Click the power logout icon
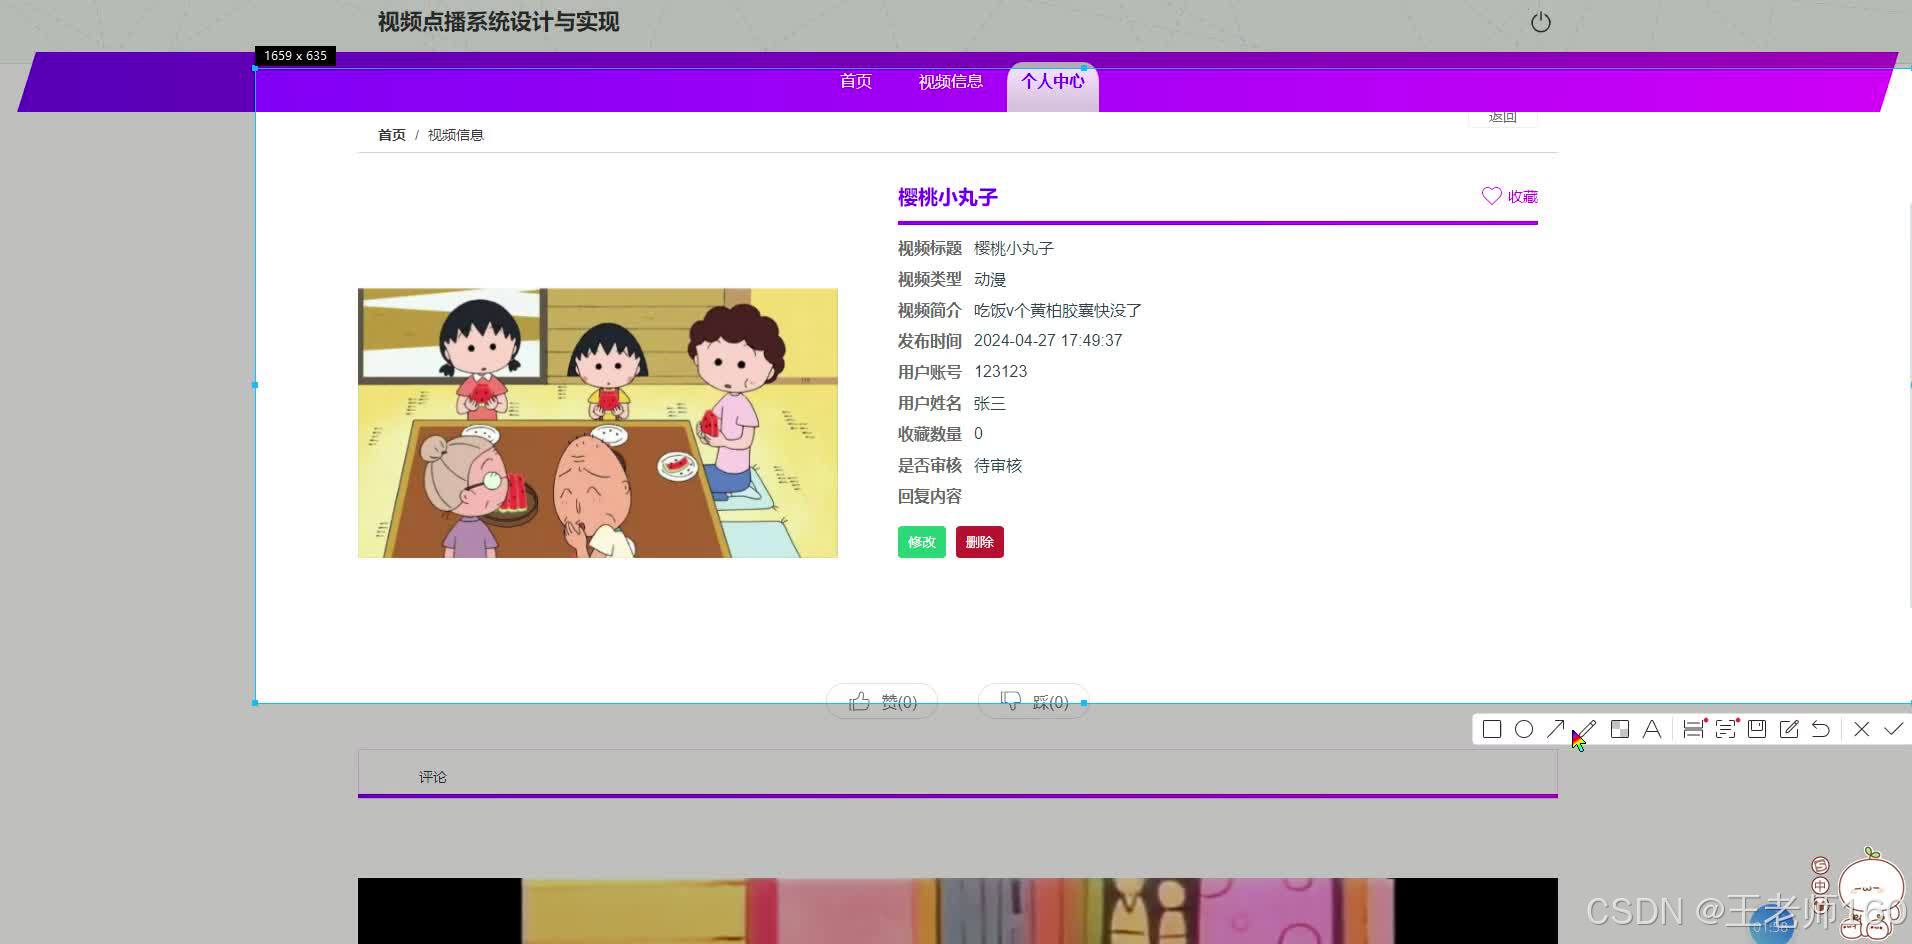The image size is (1912, 944). point(1540,22)
